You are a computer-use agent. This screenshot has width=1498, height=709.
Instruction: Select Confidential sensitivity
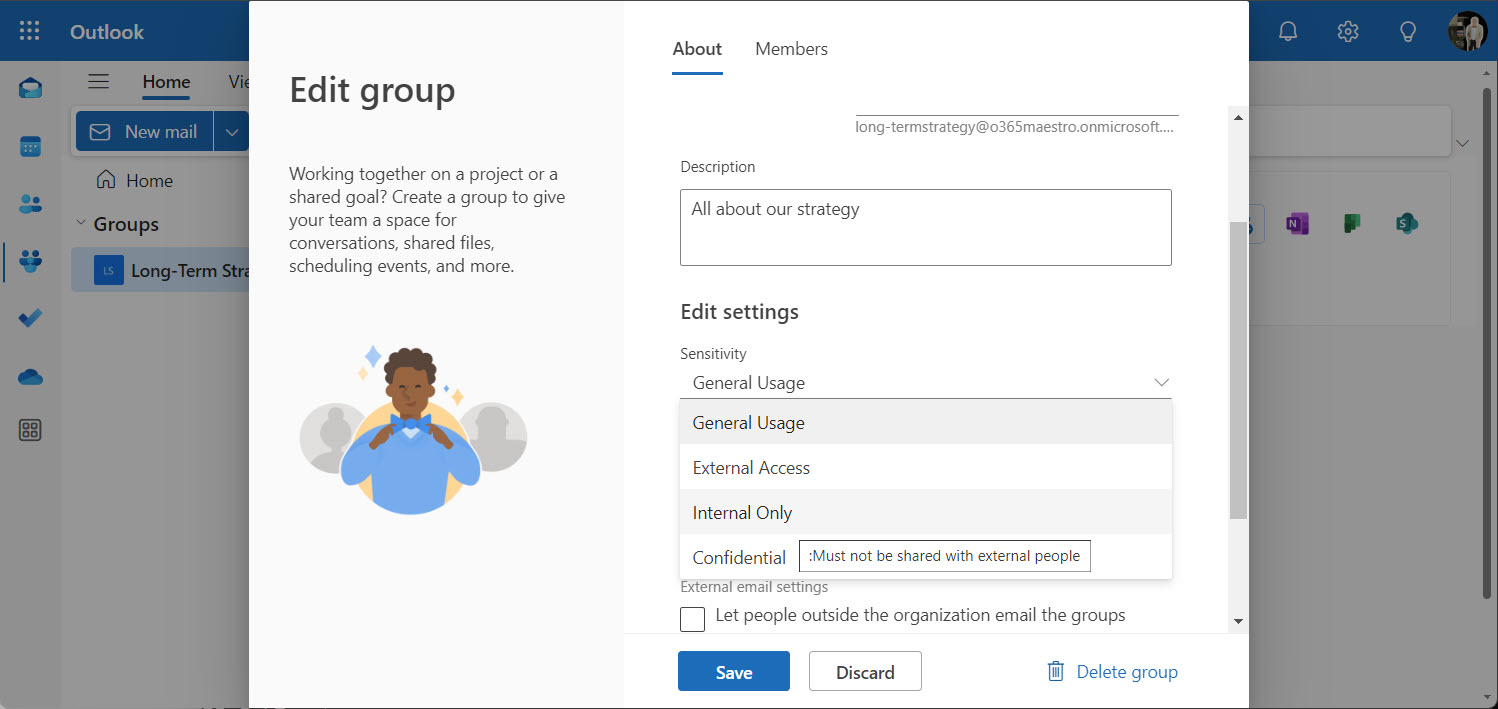coord(739,557)
